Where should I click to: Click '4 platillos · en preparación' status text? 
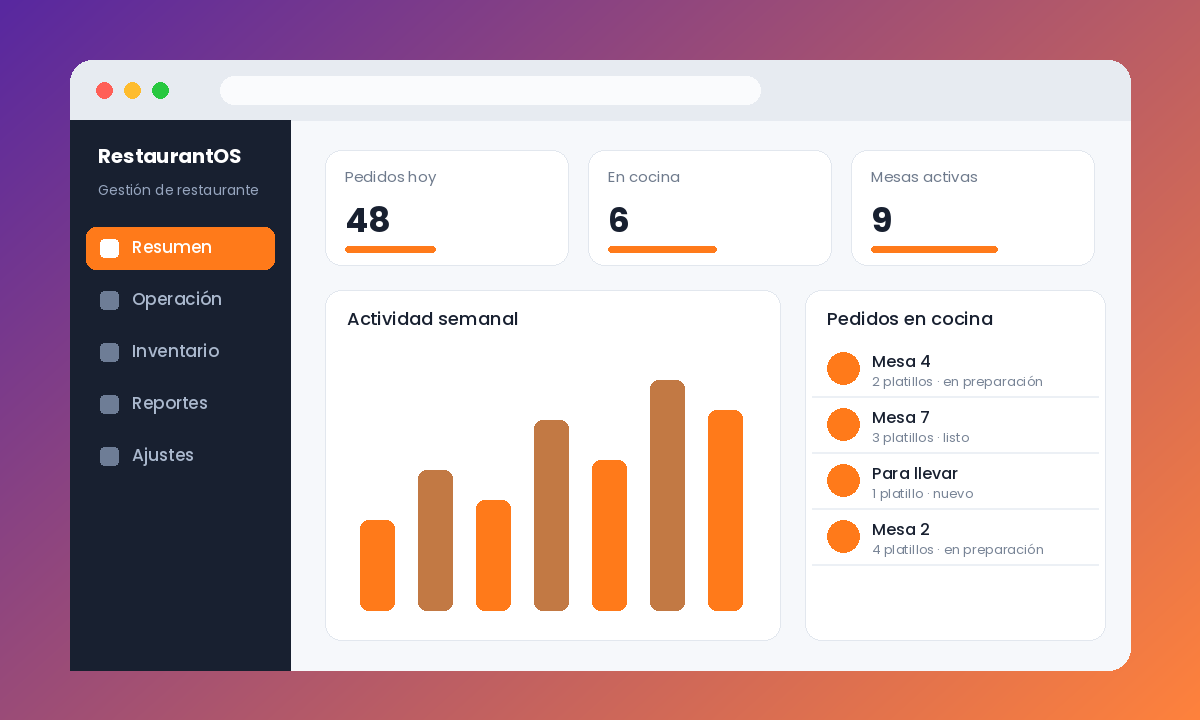click(958, 550)
